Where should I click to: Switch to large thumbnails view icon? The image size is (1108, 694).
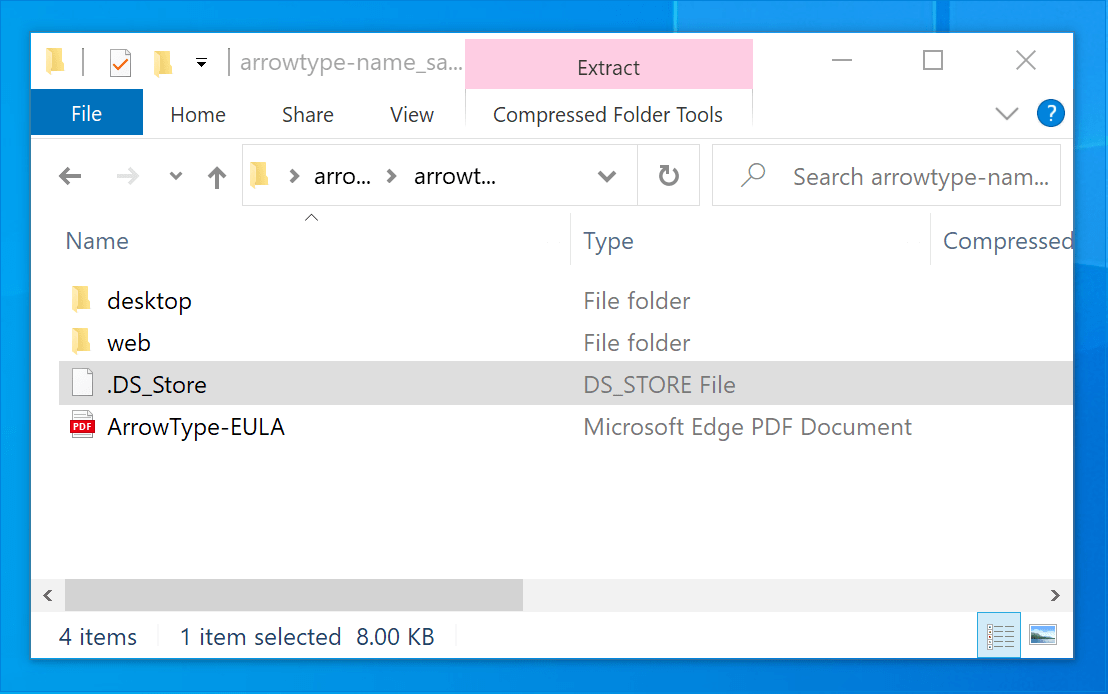(x=1043, y=635)
